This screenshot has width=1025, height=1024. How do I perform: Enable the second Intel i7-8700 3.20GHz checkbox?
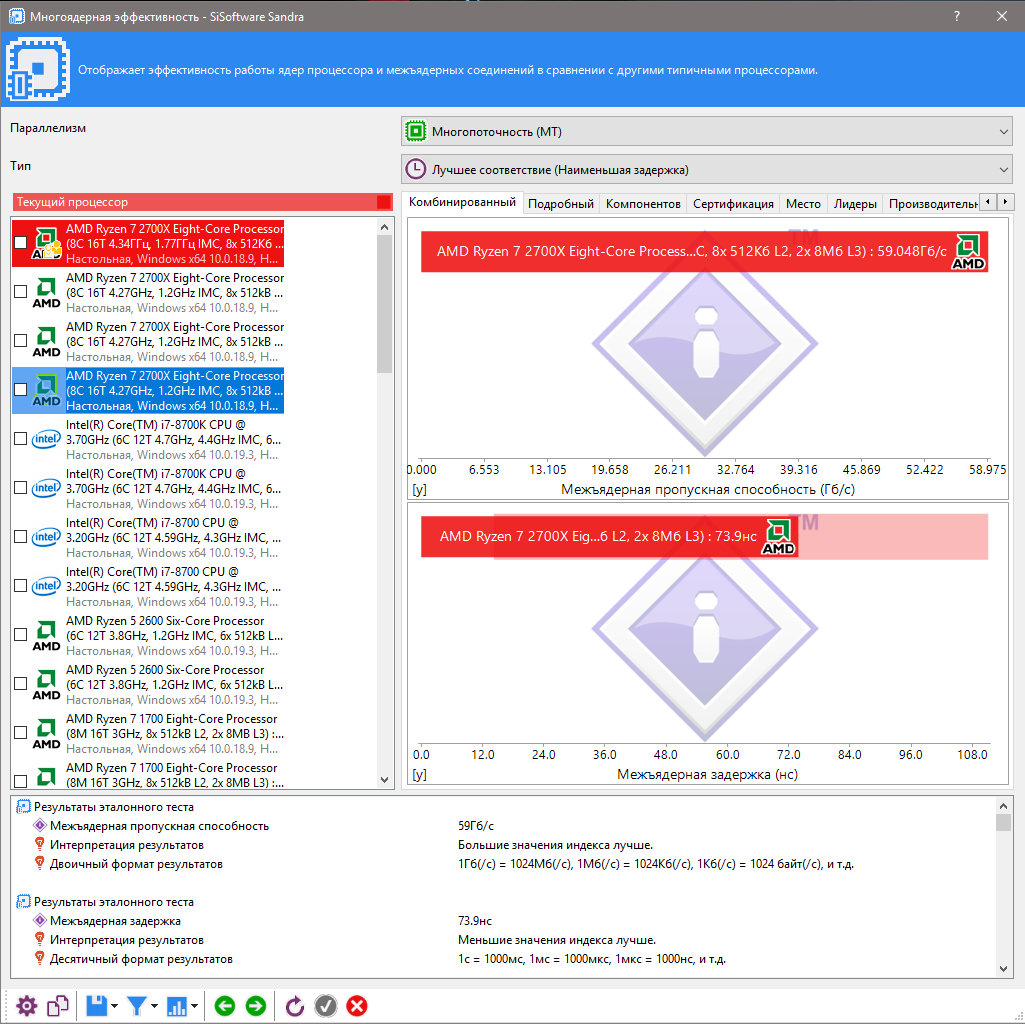[x=20, y=585]
